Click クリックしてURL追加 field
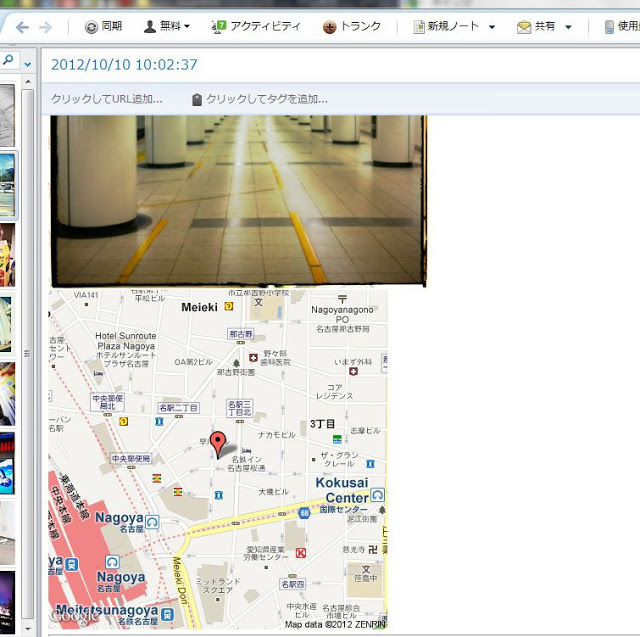The width and height of the screenshot is (640, 637). point(107,99)
